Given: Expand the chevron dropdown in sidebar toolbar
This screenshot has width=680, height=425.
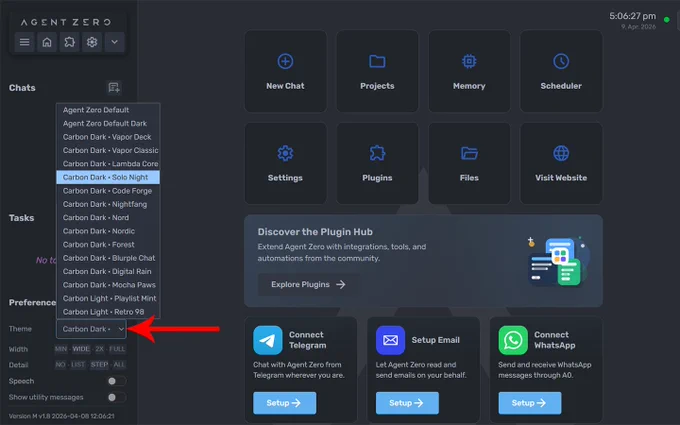Looking at the screenshot, I should coord(114,42).
